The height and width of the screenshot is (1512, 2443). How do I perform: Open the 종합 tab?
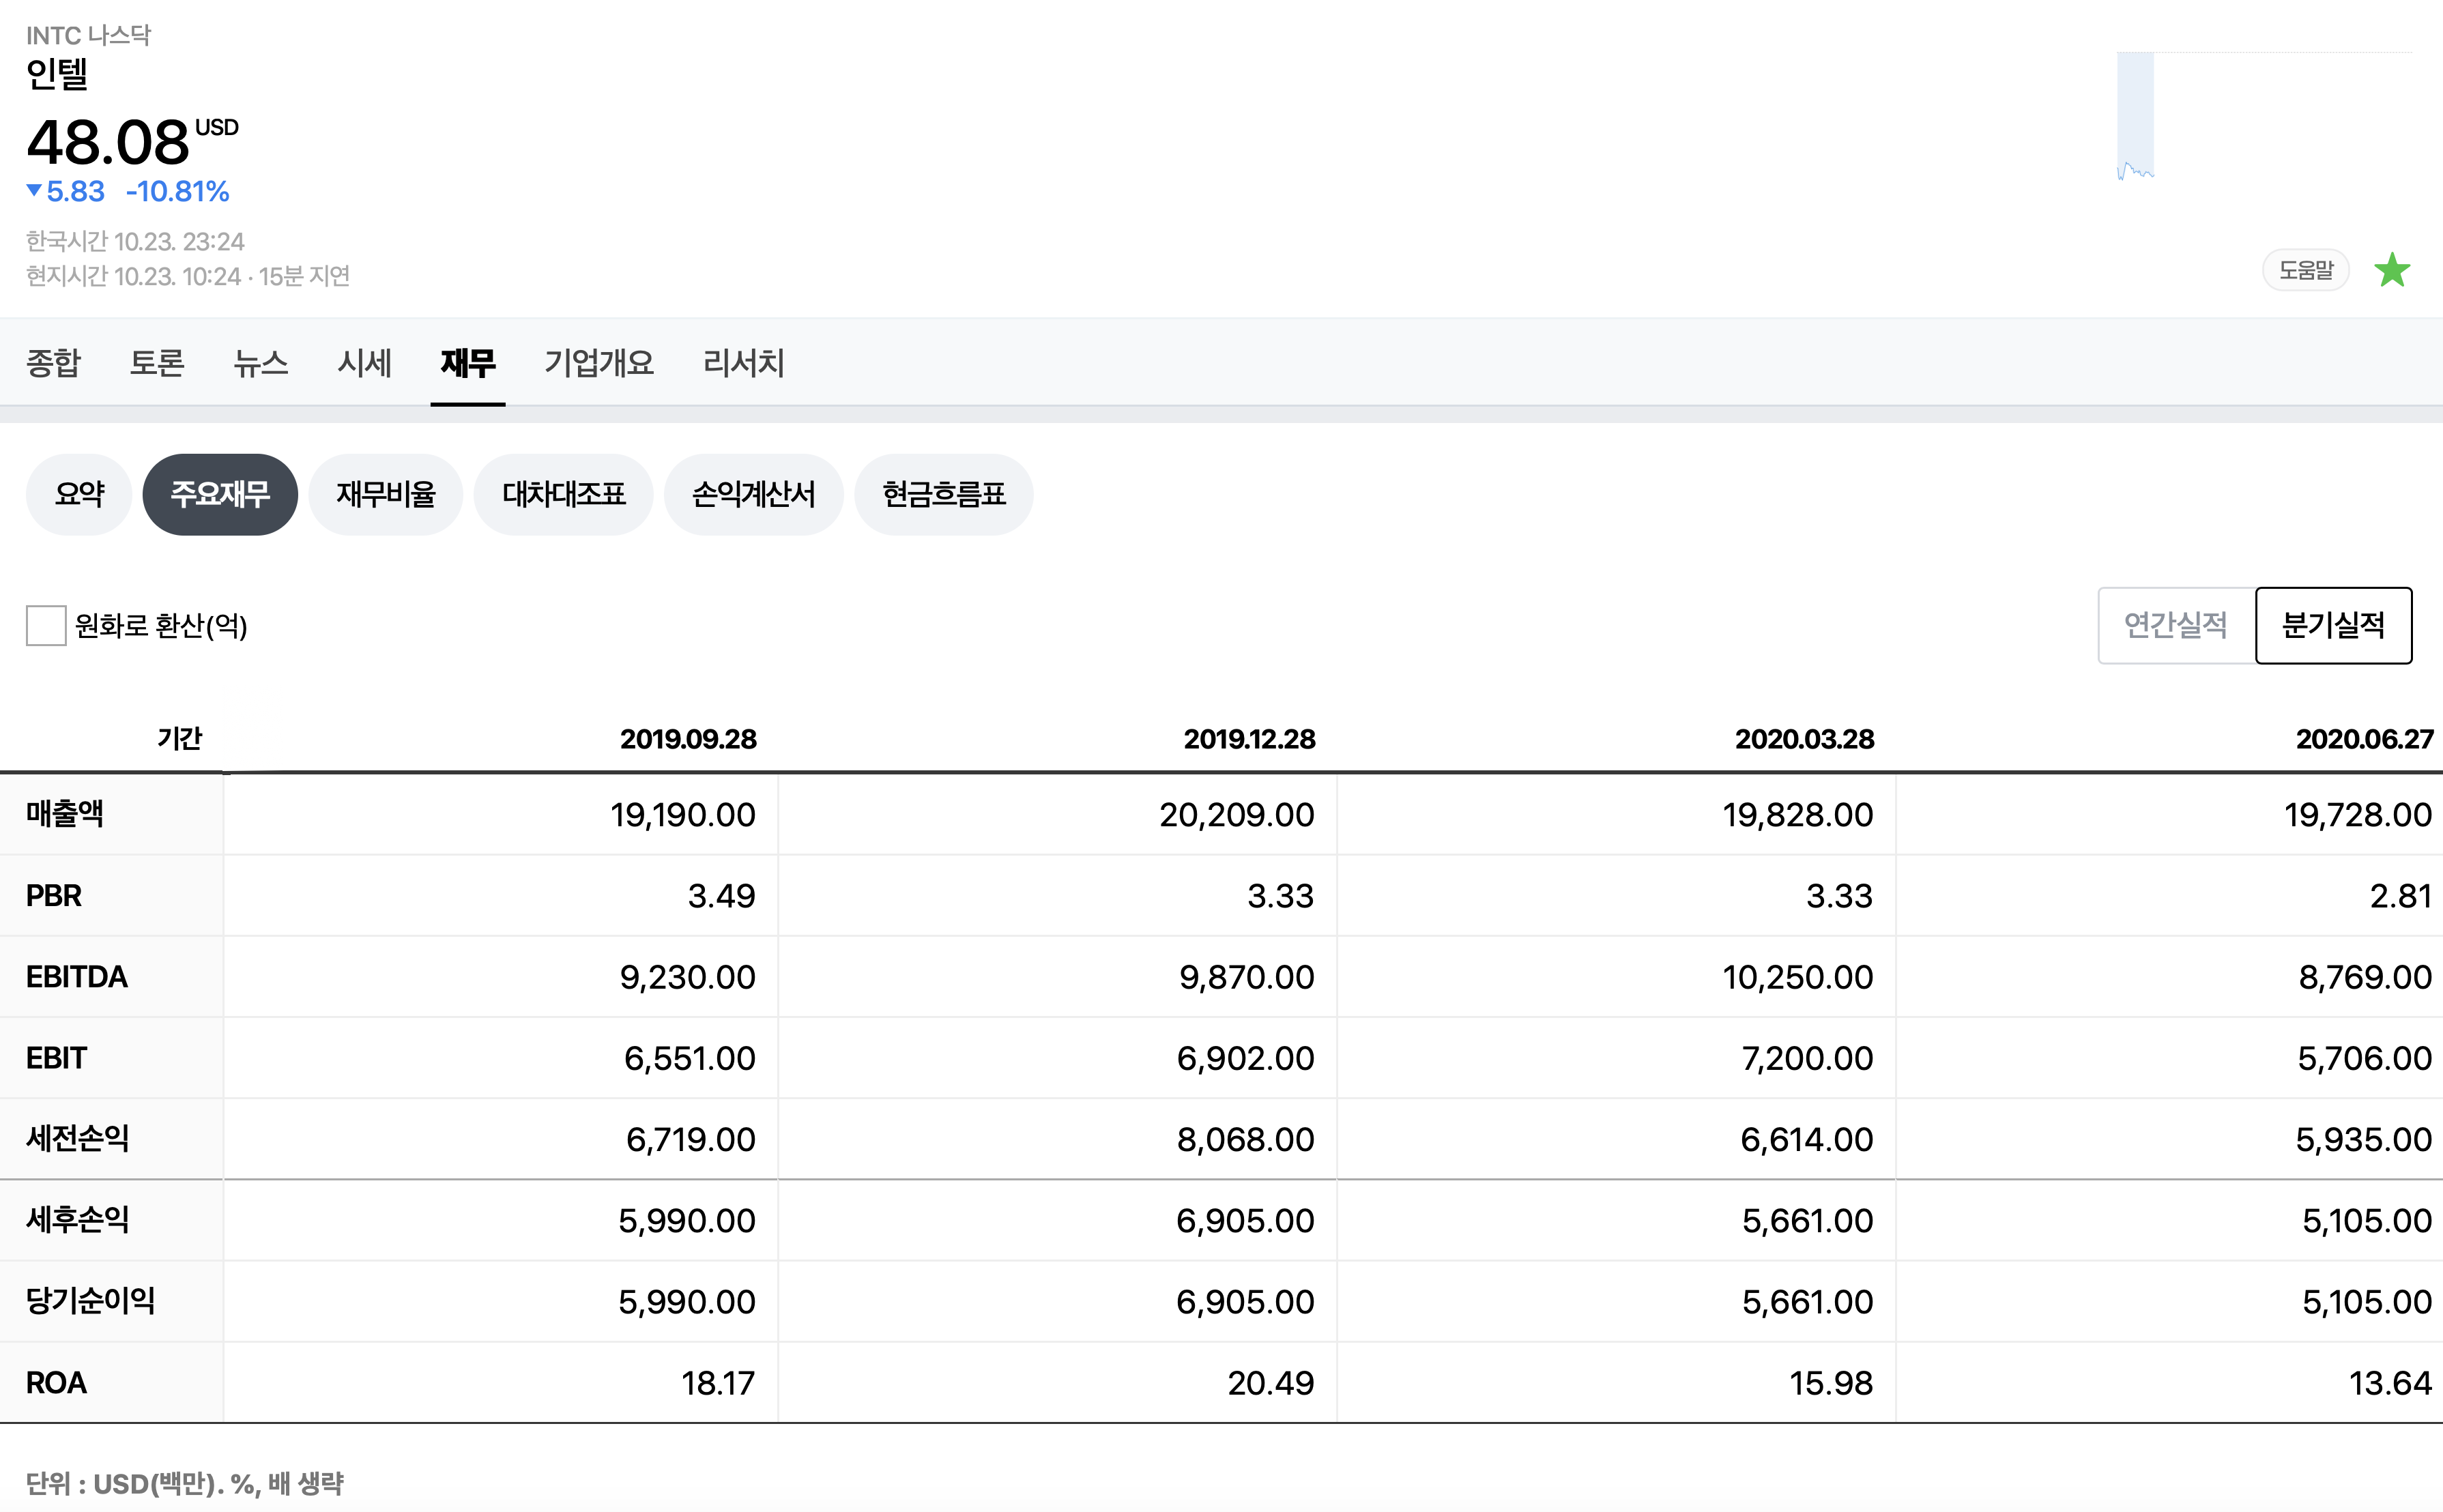pos(53,362)
